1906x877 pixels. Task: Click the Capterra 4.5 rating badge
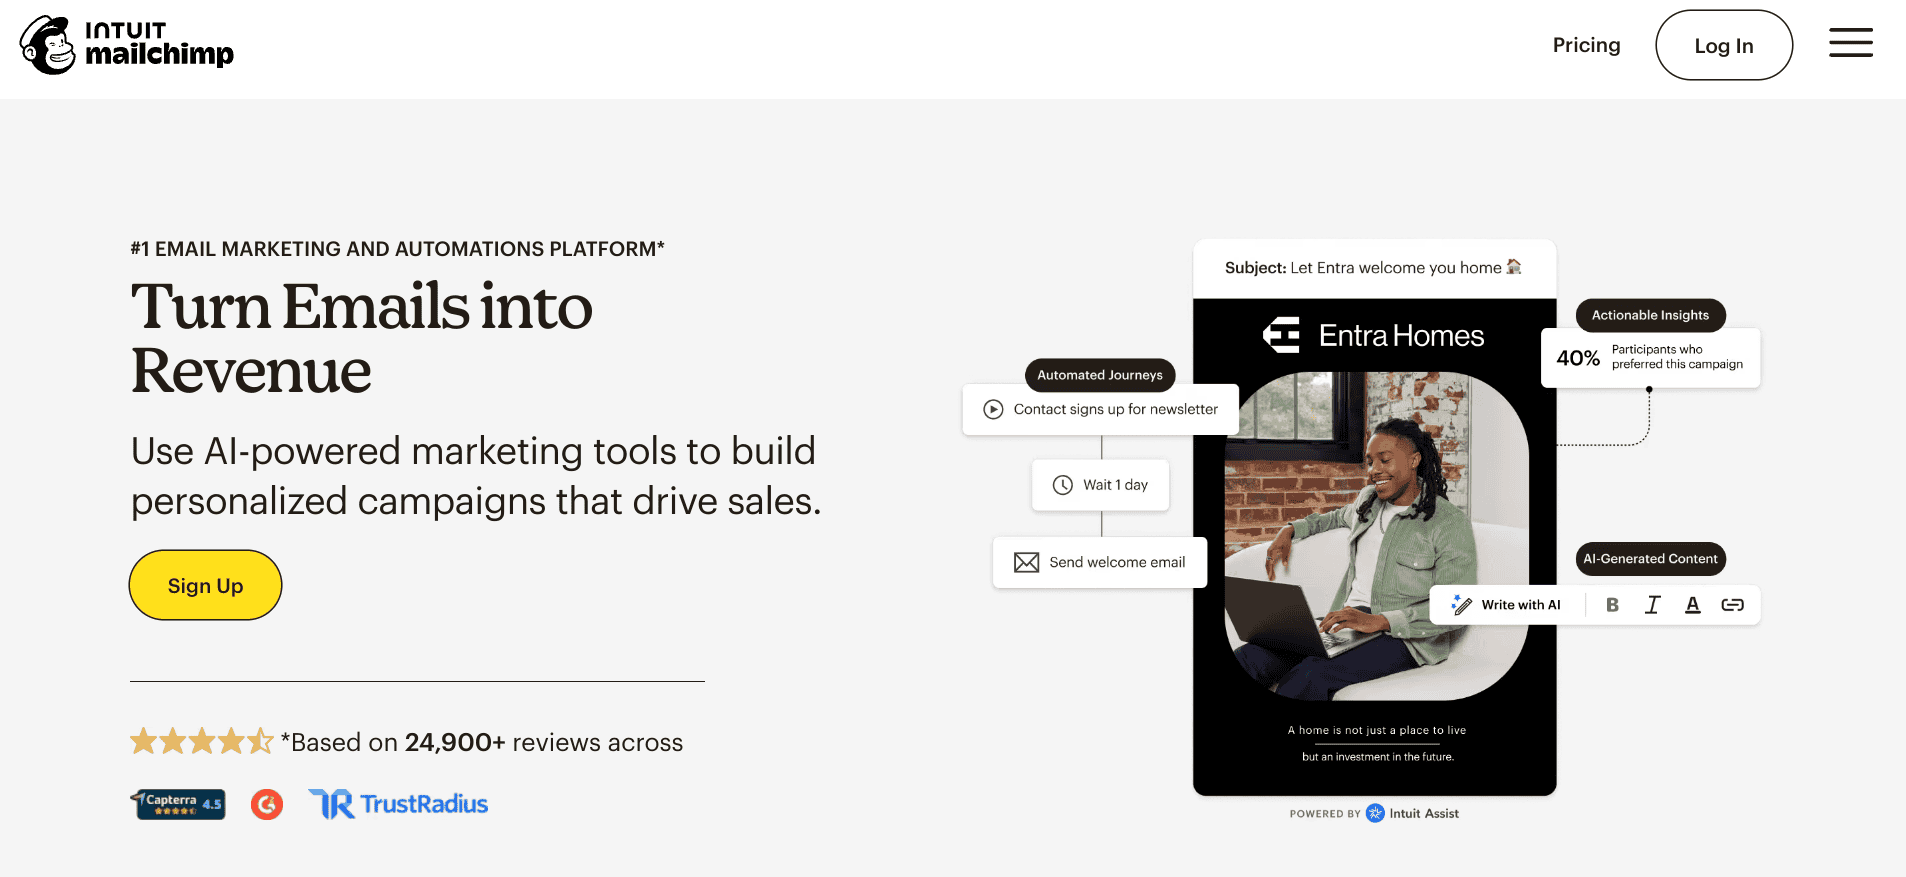tap(178, 804)
